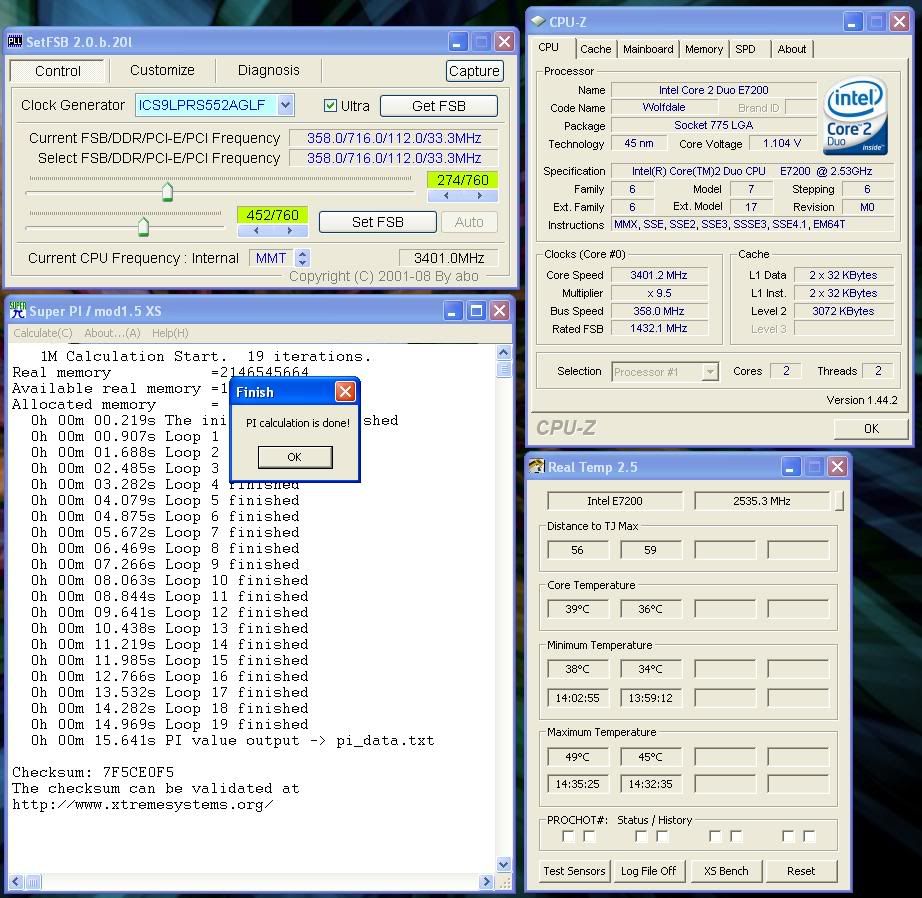922x898 pixels.
Task: Click the Checksum: 7F5CE0F5 line
Action: click(x=93, y=772)
